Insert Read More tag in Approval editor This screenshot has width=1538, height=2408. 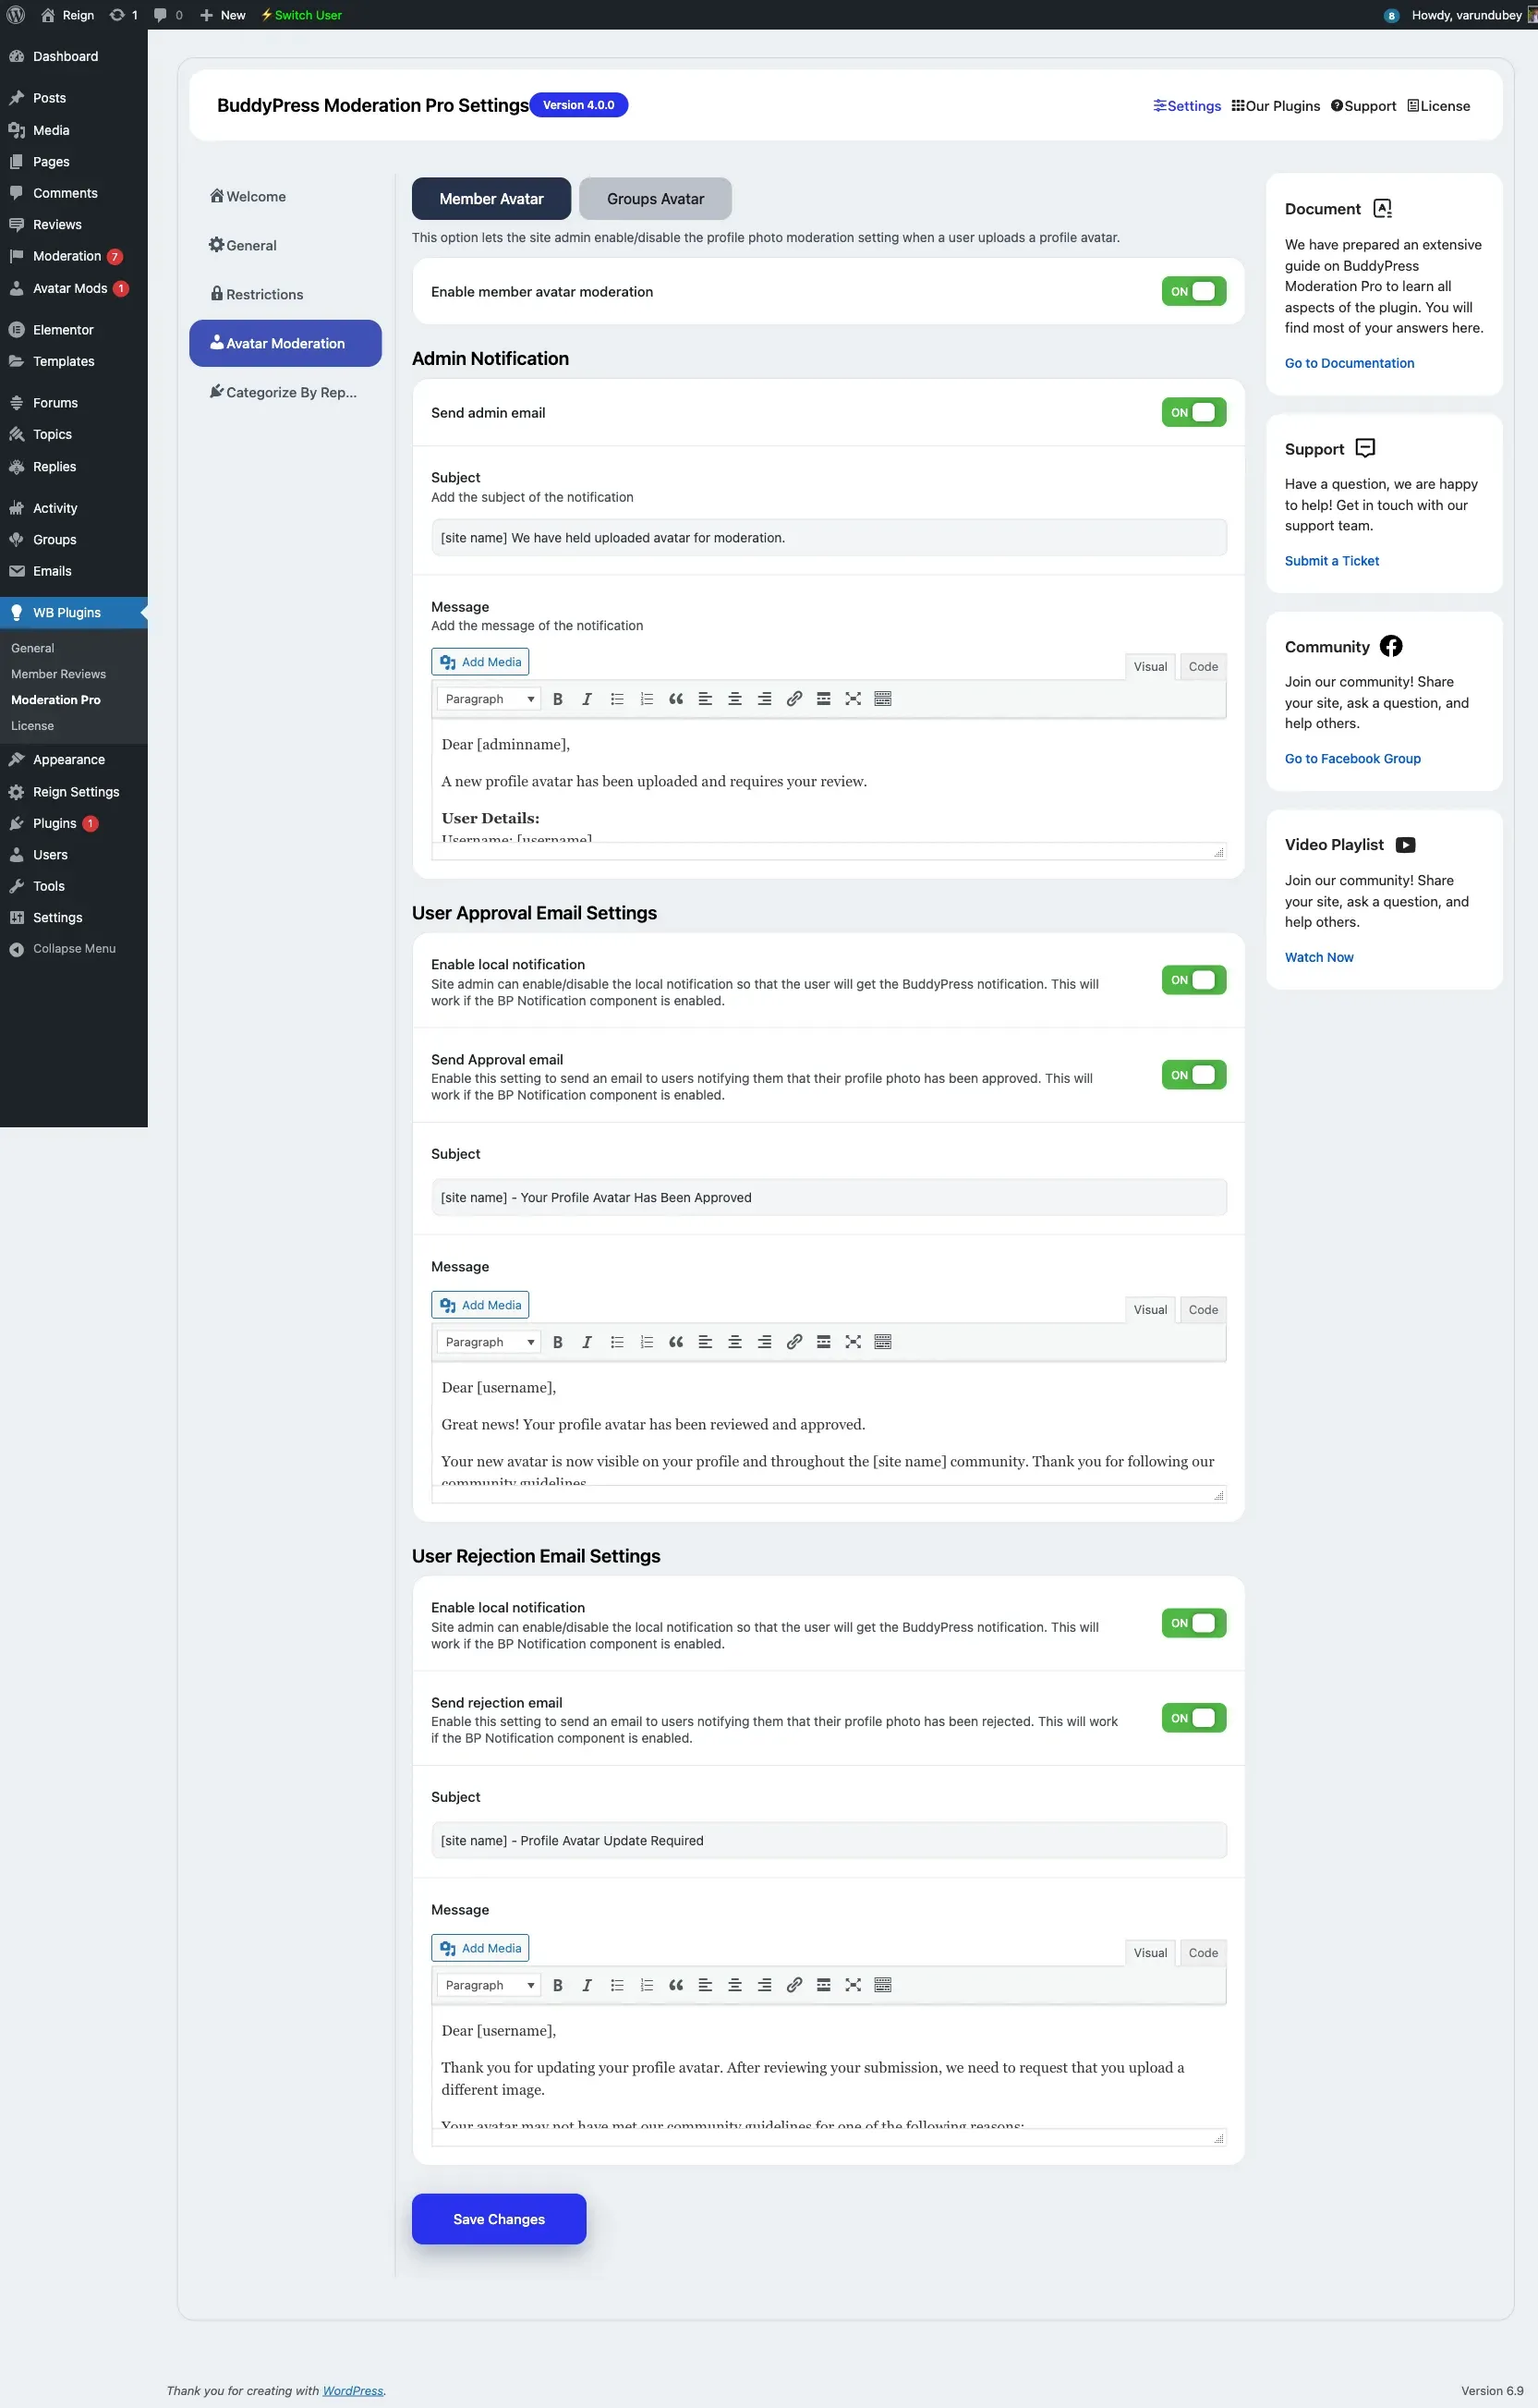pos(824,1342)
